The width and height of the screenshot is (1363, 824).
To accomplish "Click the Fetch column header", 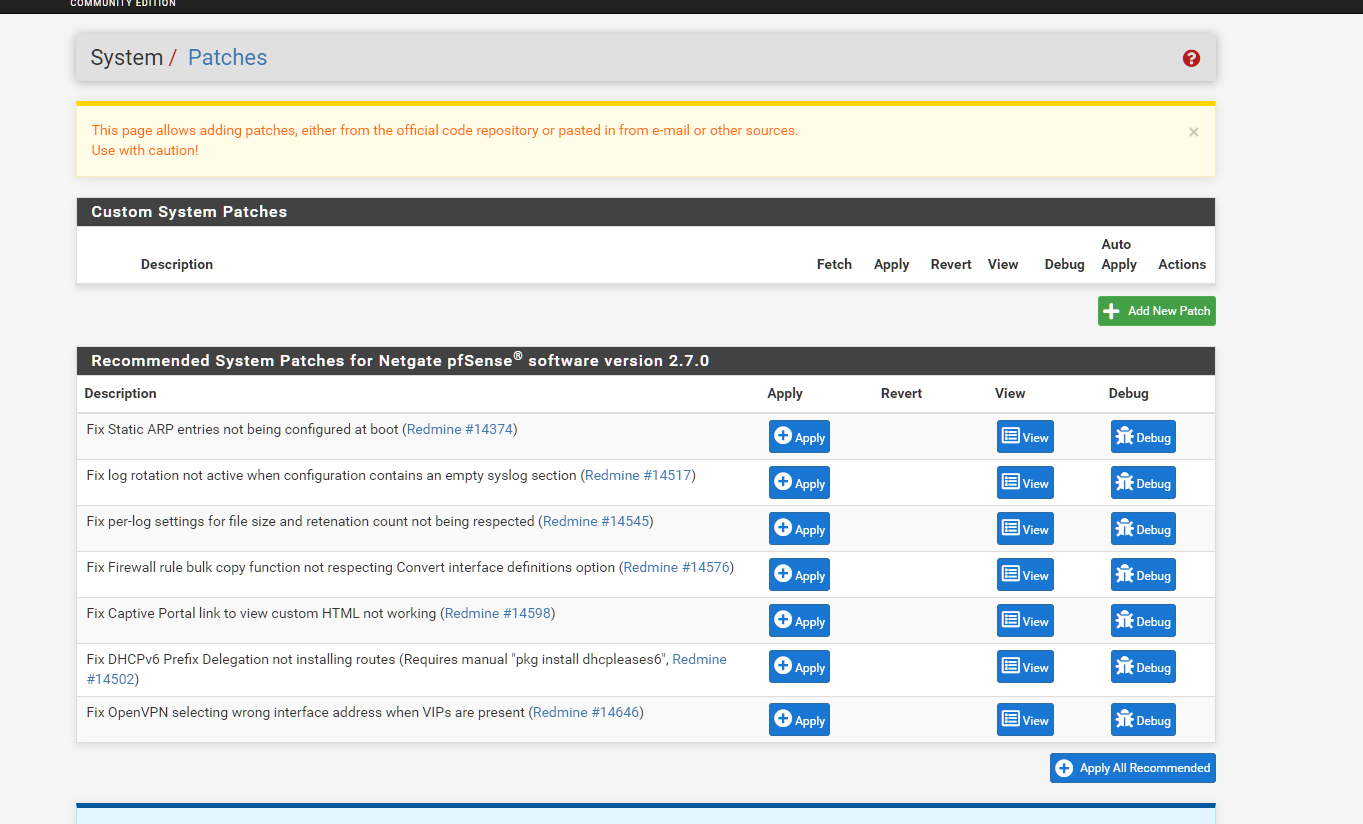I will (834, 264).
